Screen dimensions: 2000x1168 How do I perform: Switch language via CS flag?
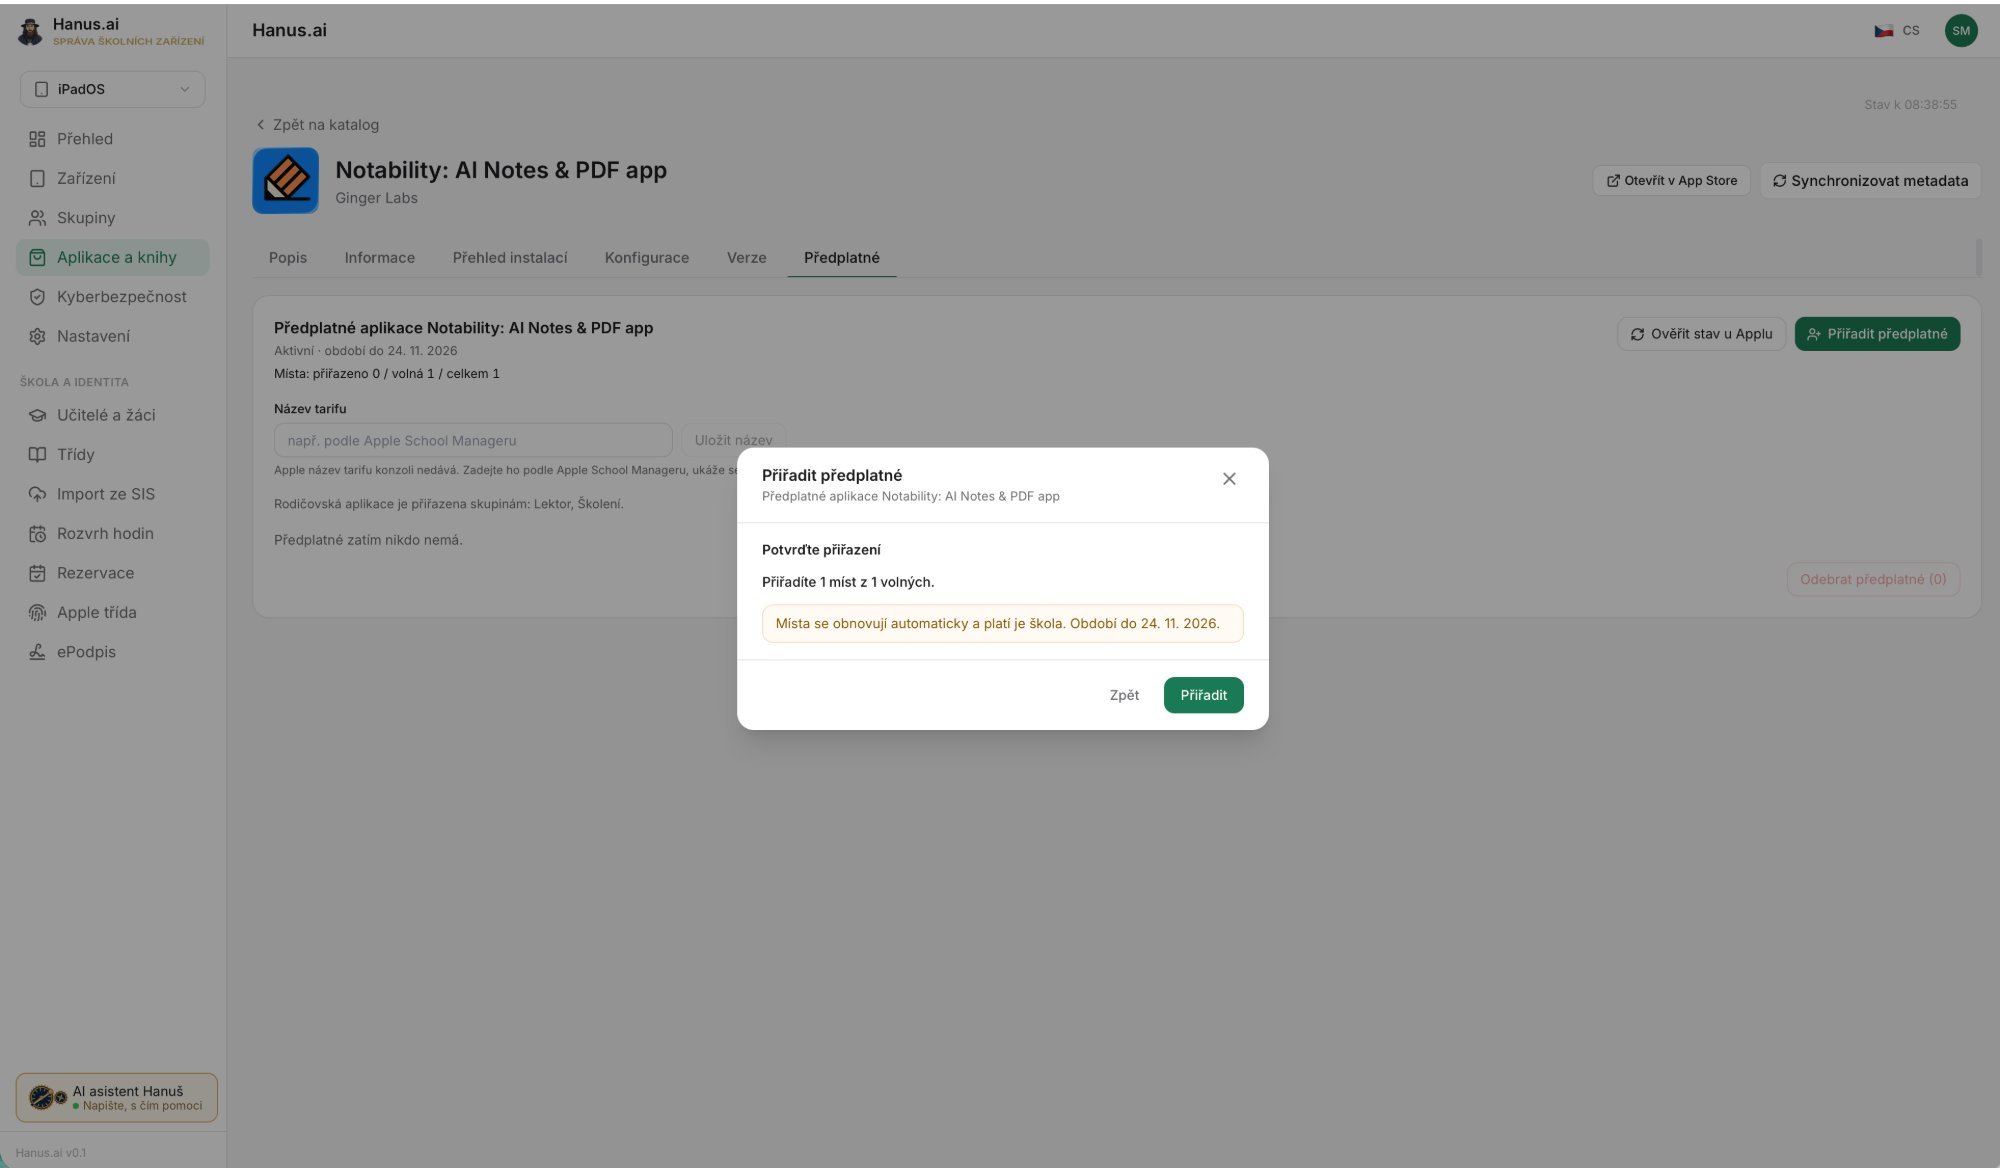pos(1896,30)
